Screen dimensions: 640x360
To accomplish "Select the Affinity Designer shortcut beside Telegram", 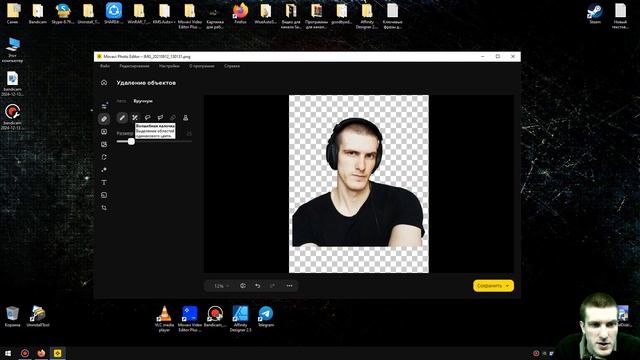I will 240,318.
